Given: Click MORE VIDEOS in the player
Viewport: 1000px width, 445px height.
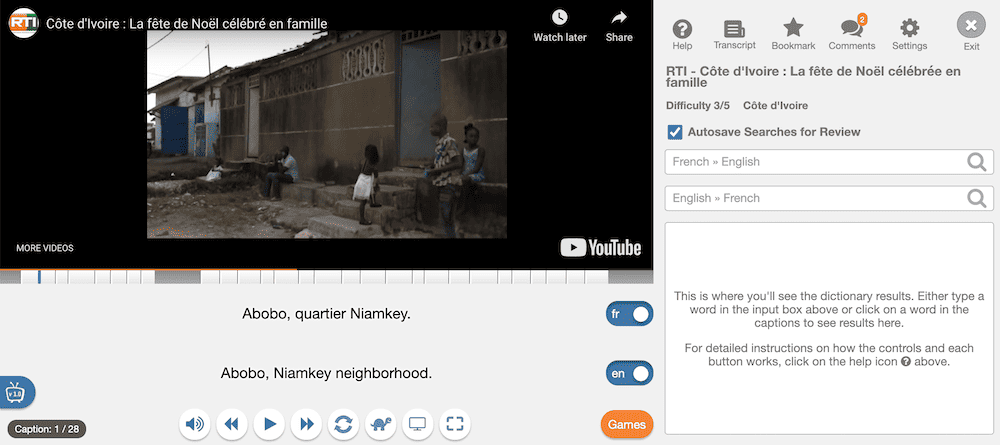Looking at the screenshot, I should tap(45, 248).
